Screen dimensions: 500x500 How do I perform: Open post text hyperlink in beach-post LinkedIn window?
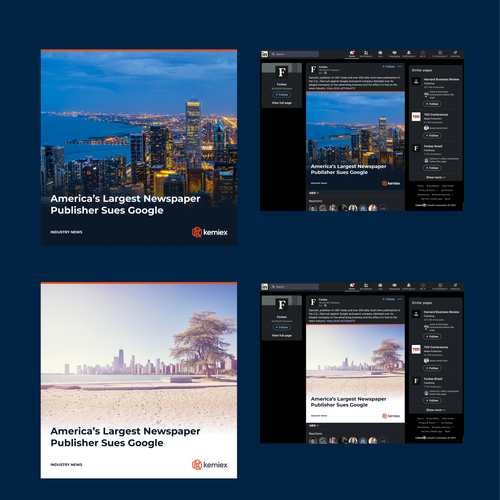[x=341, y=321]
